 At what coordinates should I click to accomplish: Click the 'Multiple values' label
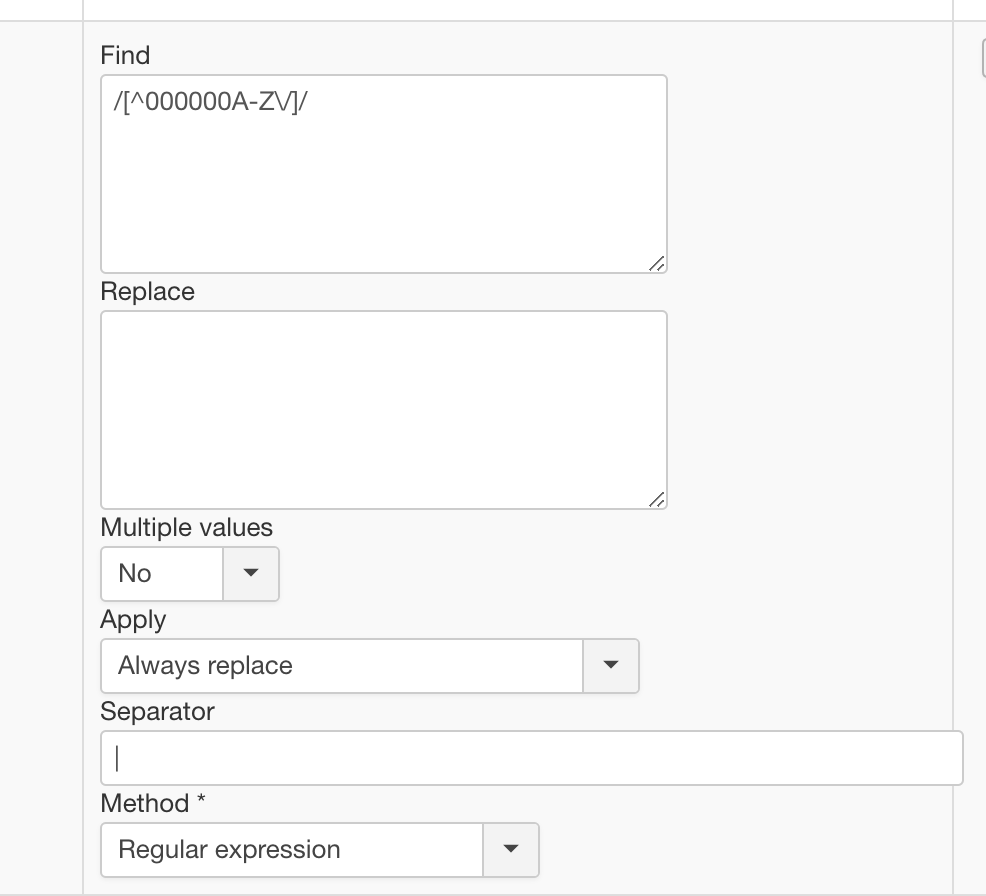[x=187, y=527]
